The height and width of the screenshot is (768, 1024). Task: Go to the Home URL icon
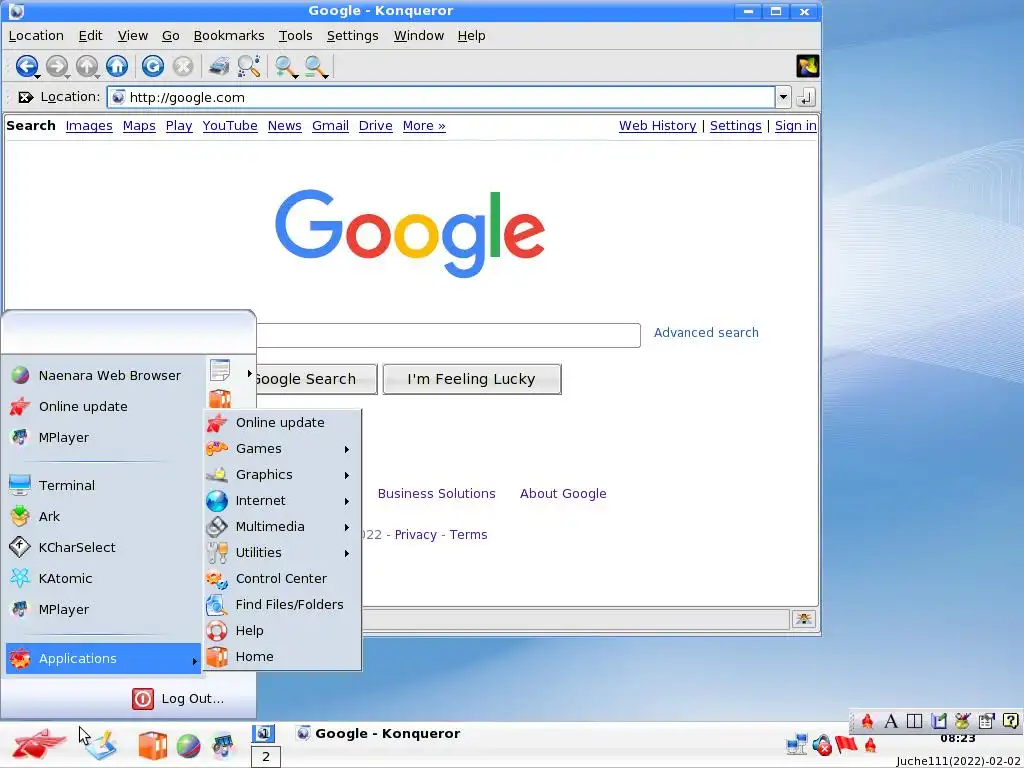click(117, 66)
